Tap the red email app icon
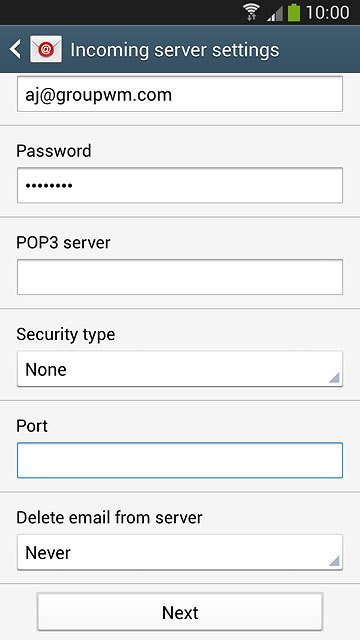Screen dimensions: 360x640 pyautogui.click(x=46, y=49)
